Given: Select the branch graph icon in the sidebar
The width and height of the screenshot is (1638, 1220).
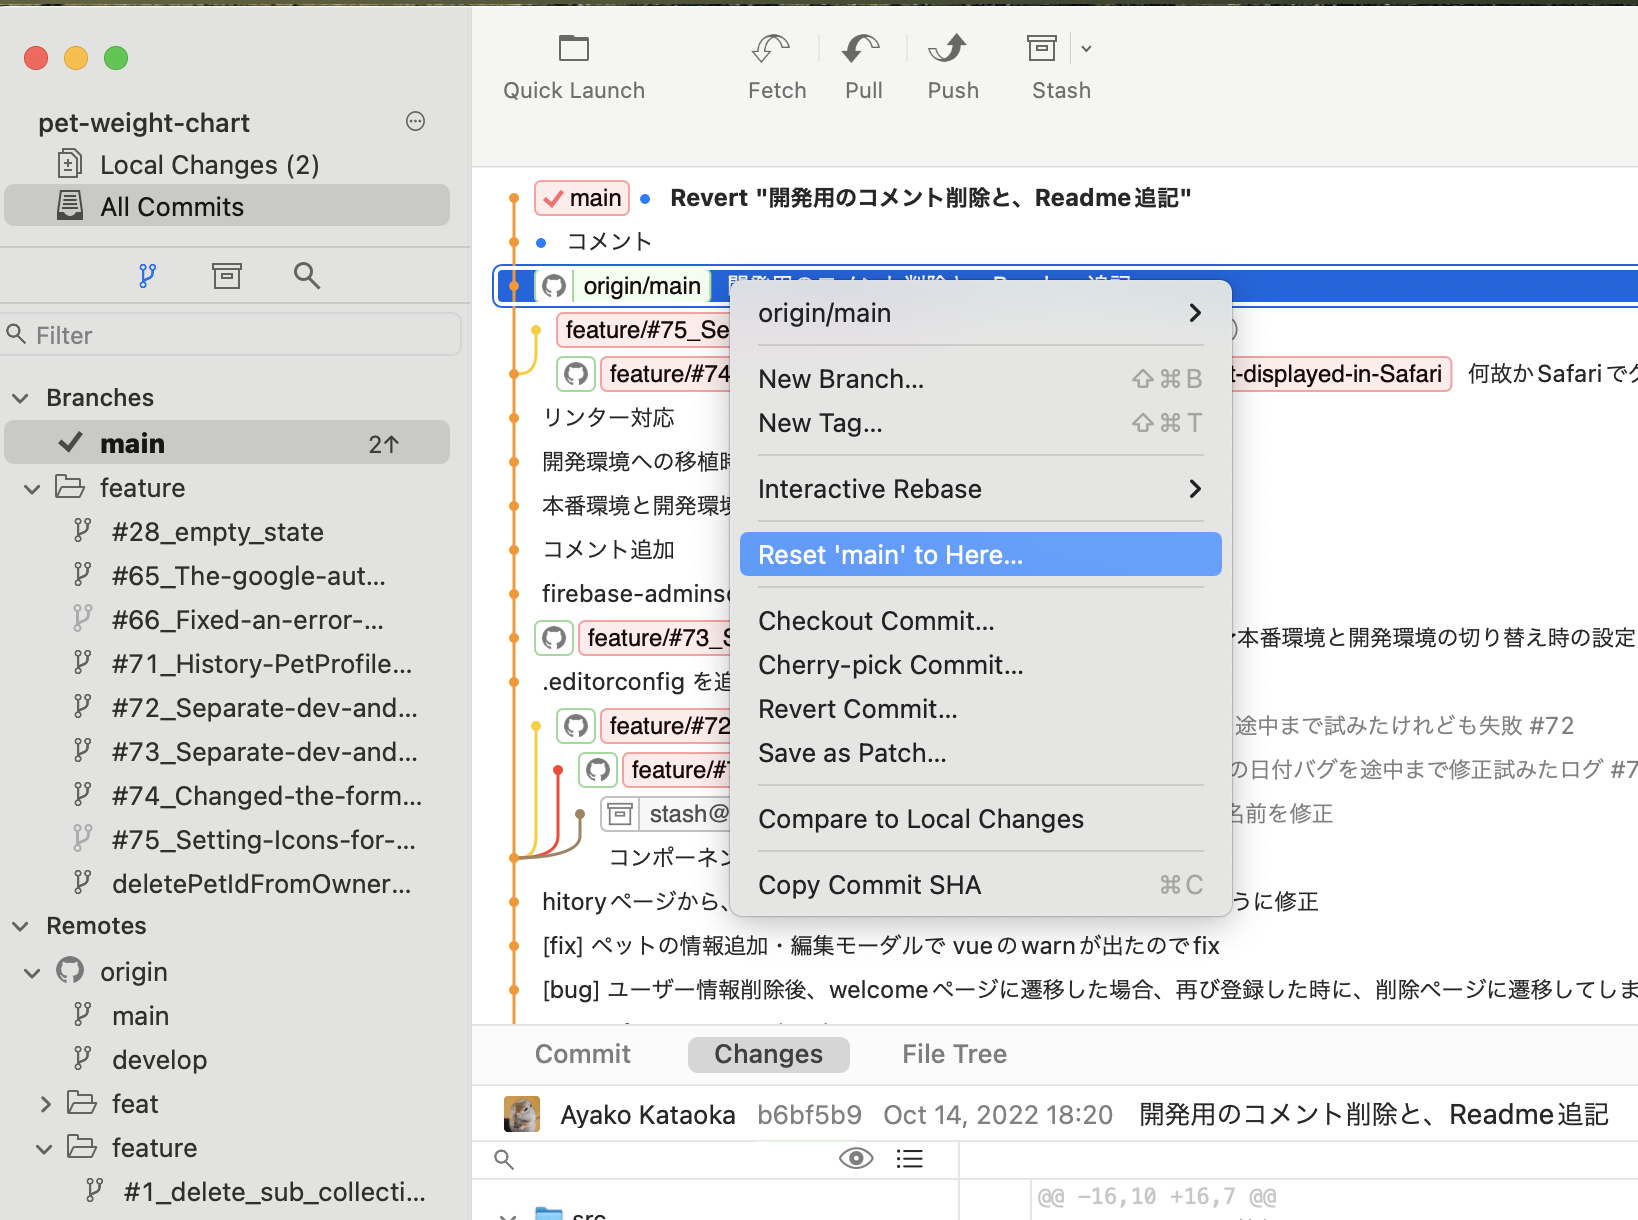Looking at the screenshot, I should pyautogui.click(x=148, y=275).
